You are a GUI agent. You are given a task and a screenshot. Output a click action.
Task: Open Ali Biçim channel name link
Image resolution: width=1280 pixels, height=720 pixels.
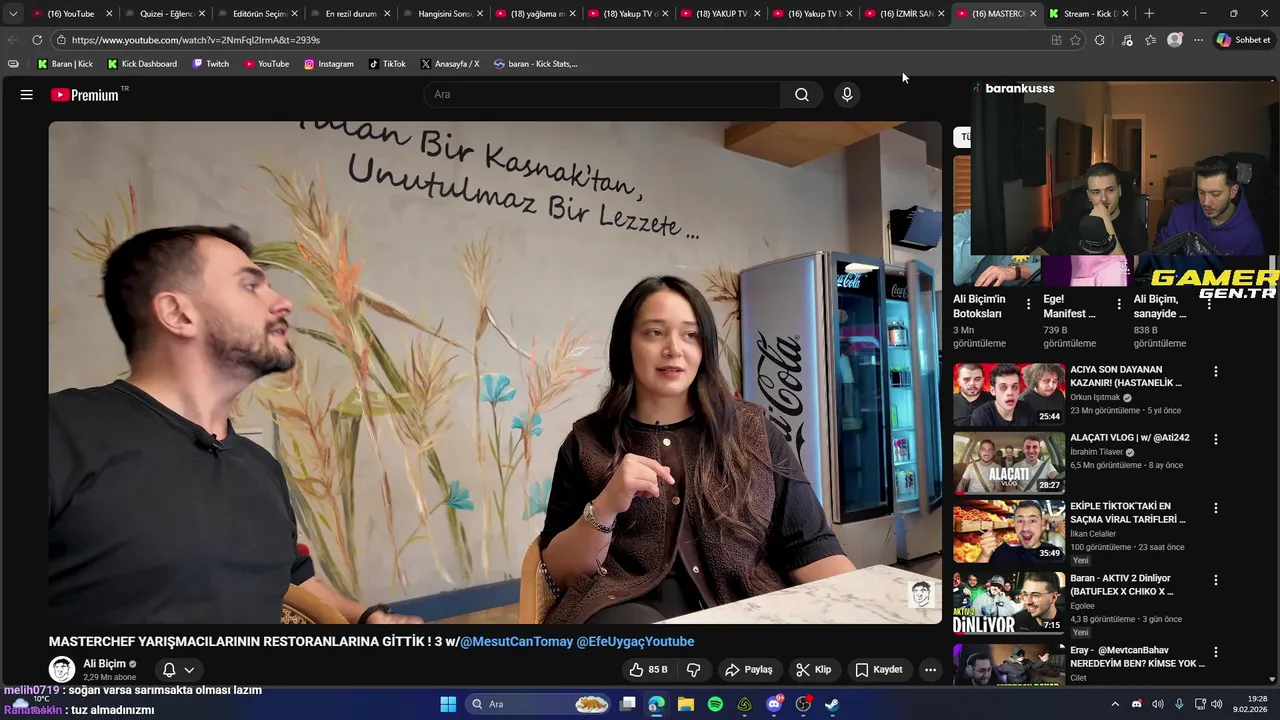tap(104, 664)
